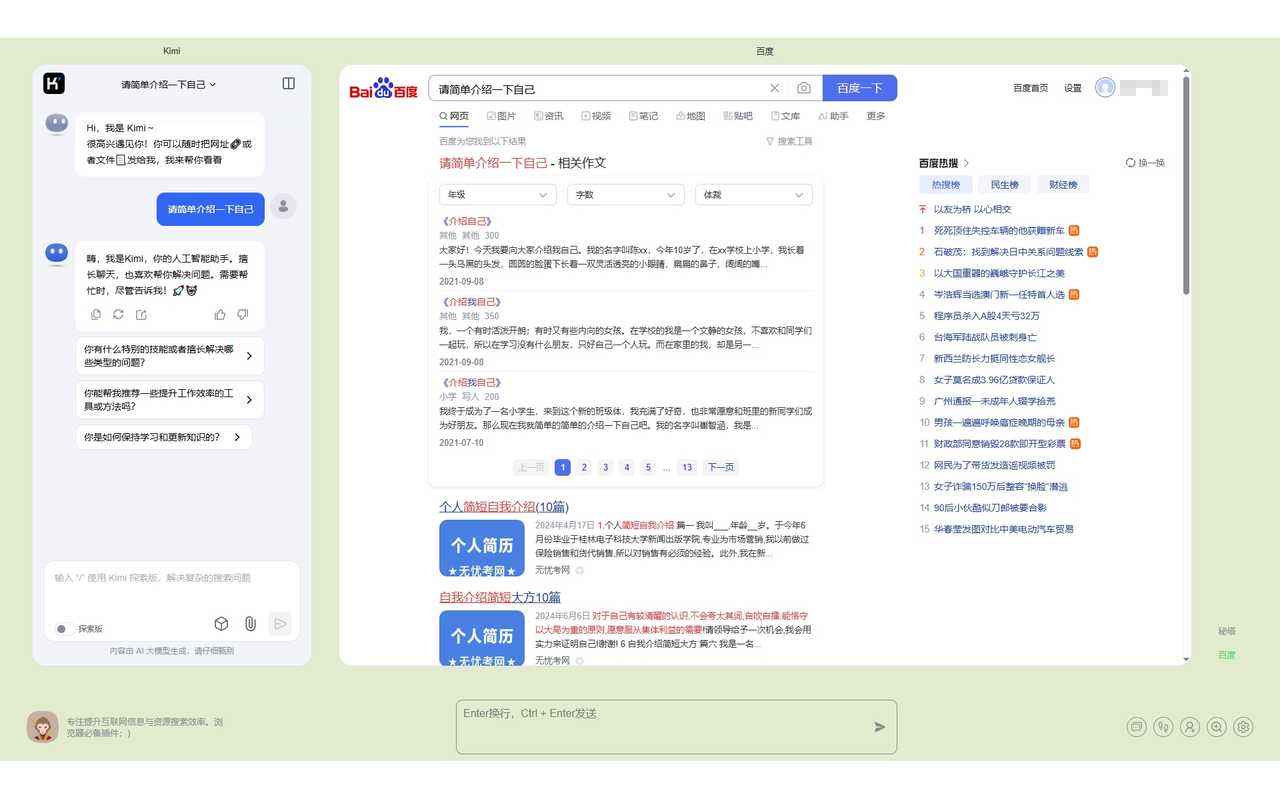Switch to the 图片 tab in Baidu results
The height and width of the screenshot is (800, 1280).
coord(502,115)
